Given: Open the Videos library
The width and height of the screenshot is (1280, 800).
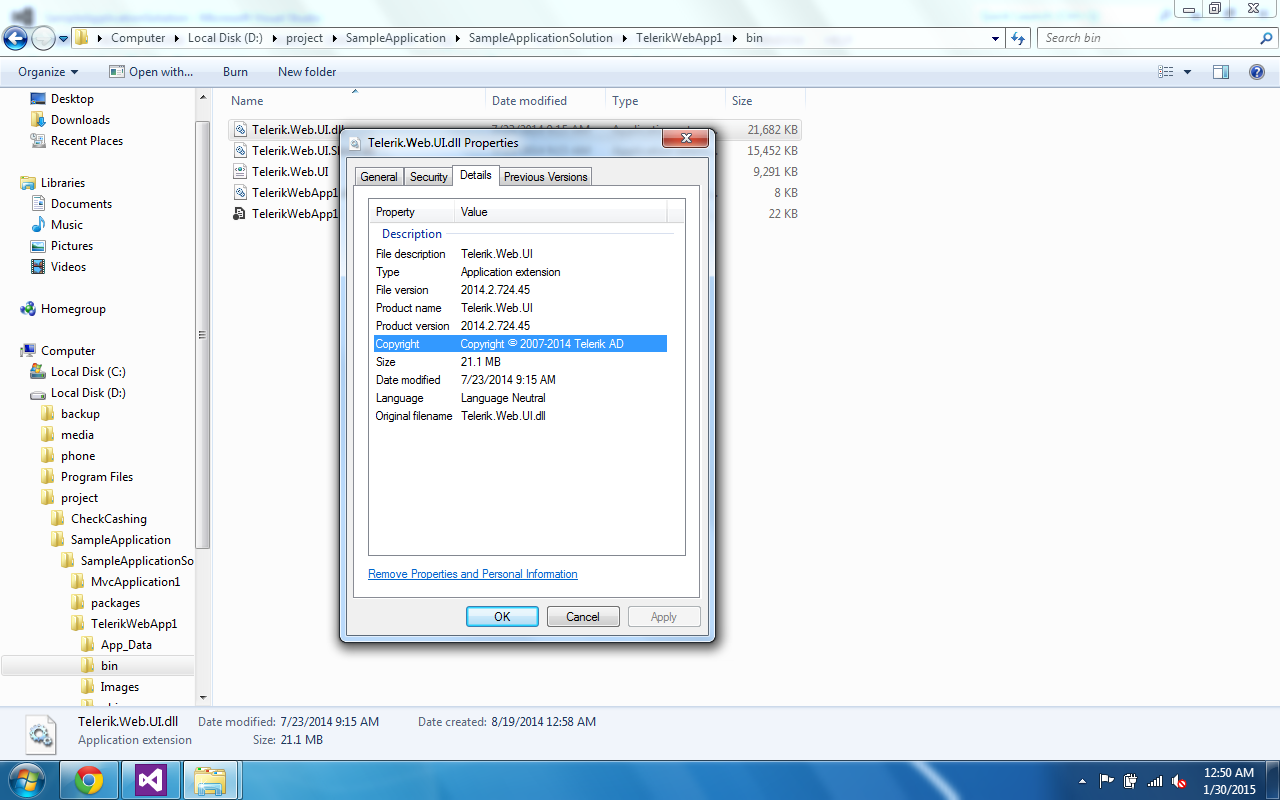Looking at the screenshot, I should click(x=69, y=267).
